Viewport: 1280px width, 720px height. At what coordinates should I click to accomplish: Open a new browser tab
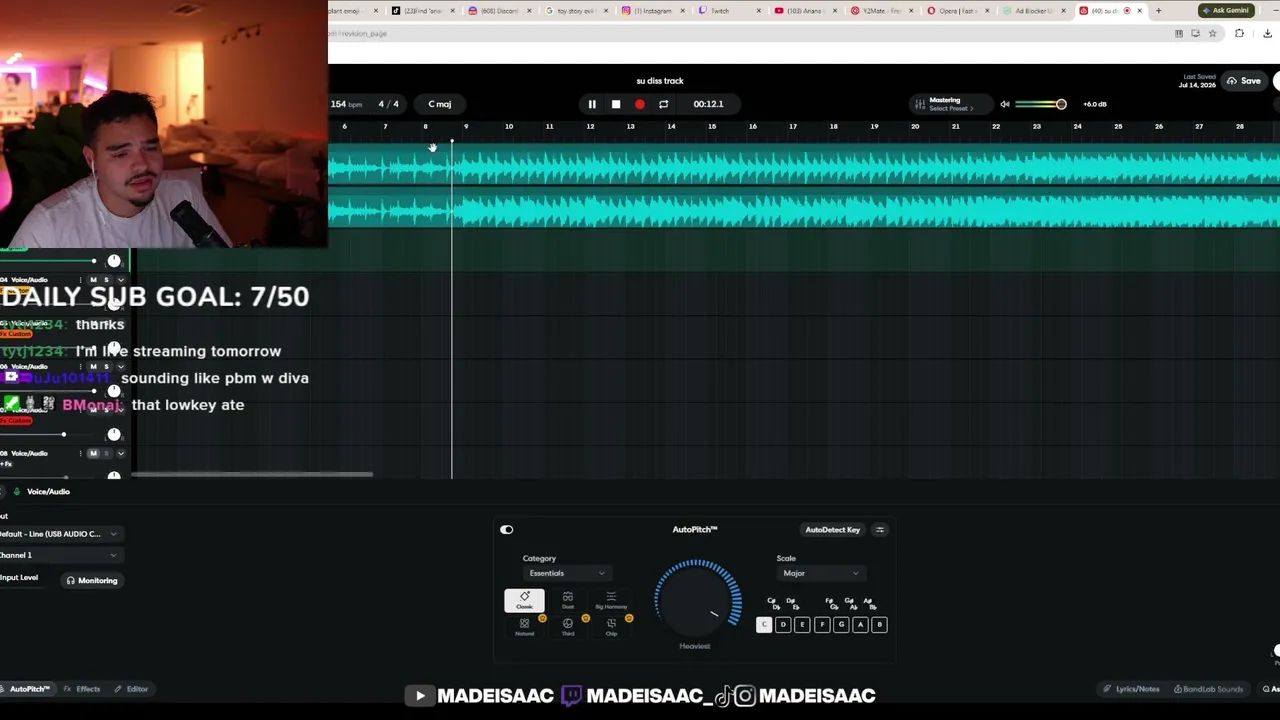point(1158,11)
